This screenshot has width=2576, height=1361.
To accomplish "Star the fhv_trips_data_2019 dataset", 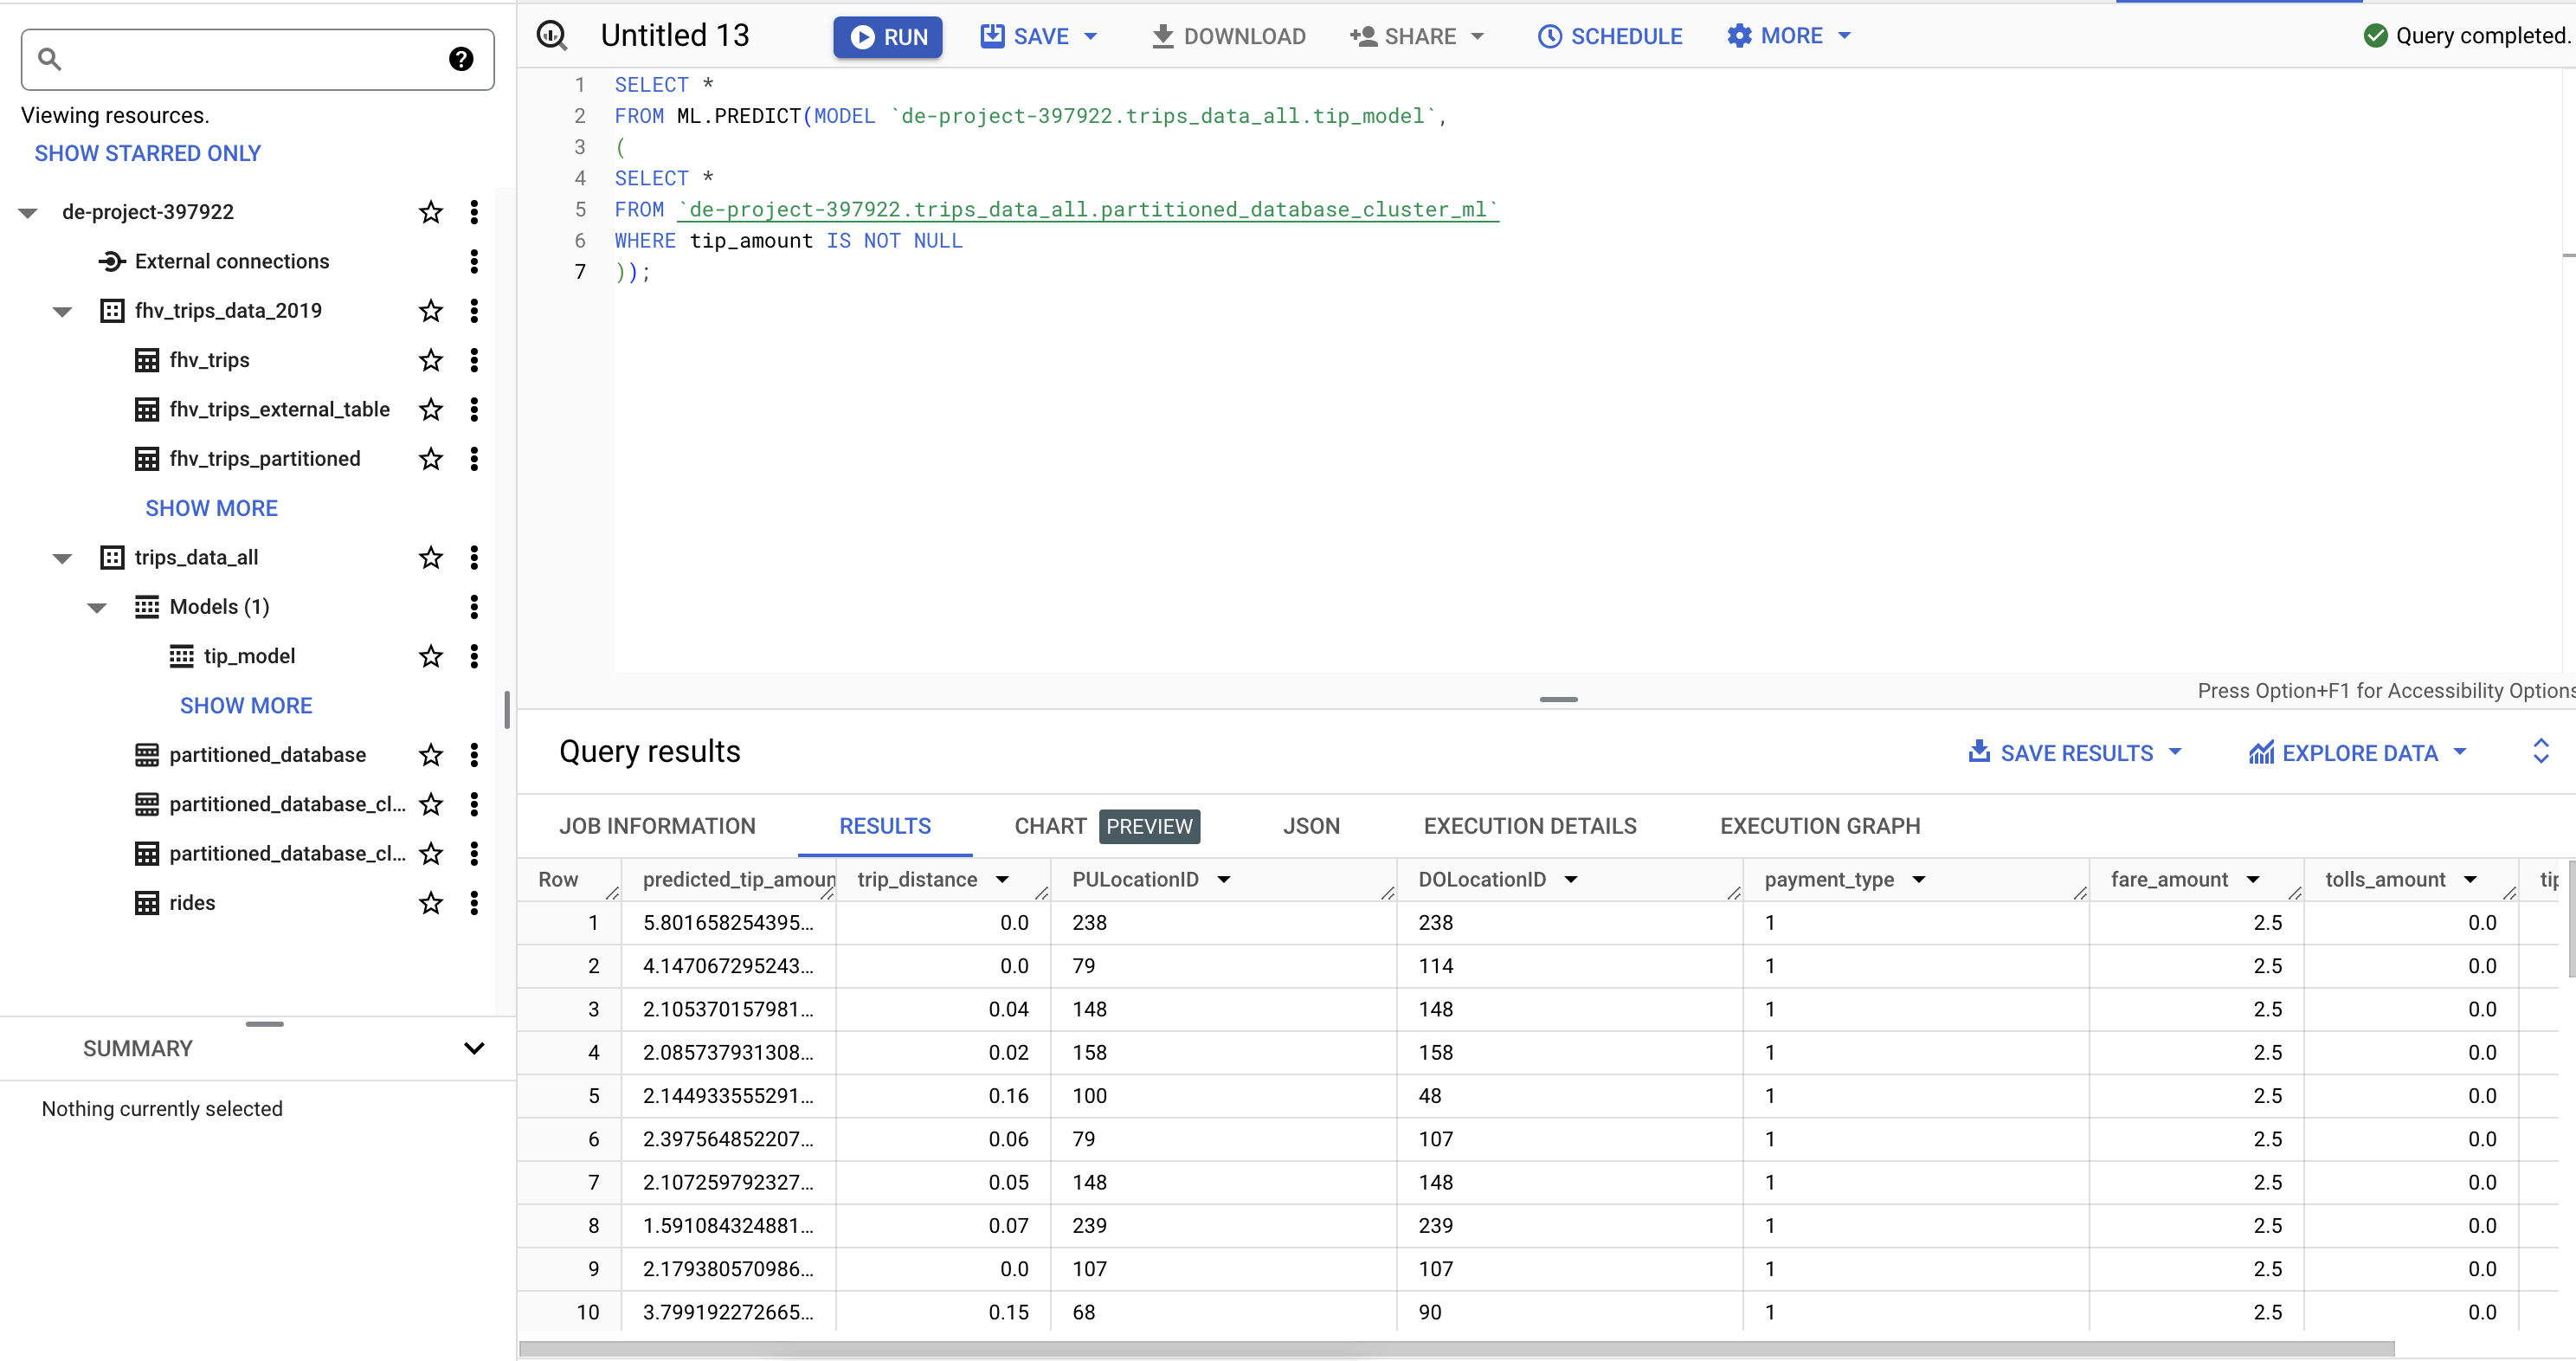I will [x=431, y=311].
